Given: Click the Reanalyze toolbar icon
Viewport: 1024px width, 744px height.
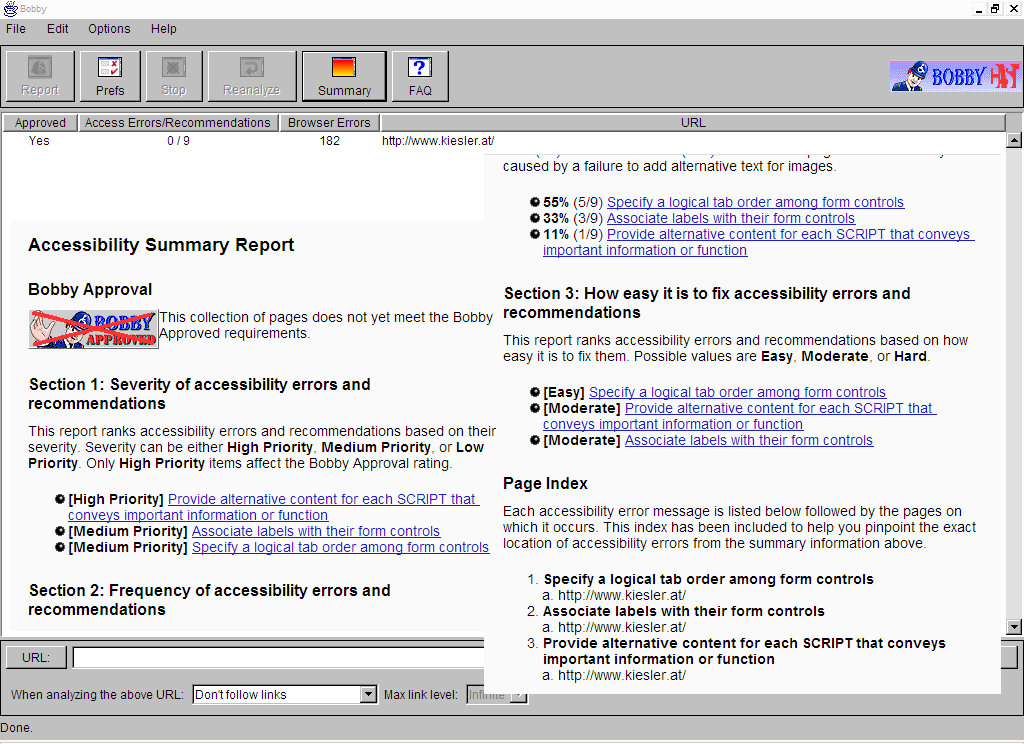Looking at the screenshot, I should (252, 77).
